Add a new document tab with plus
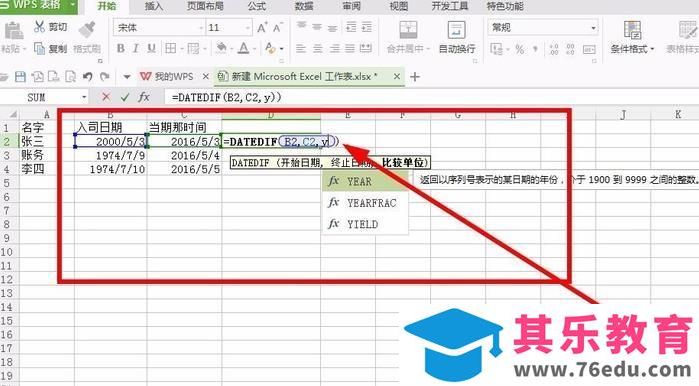 415,77
